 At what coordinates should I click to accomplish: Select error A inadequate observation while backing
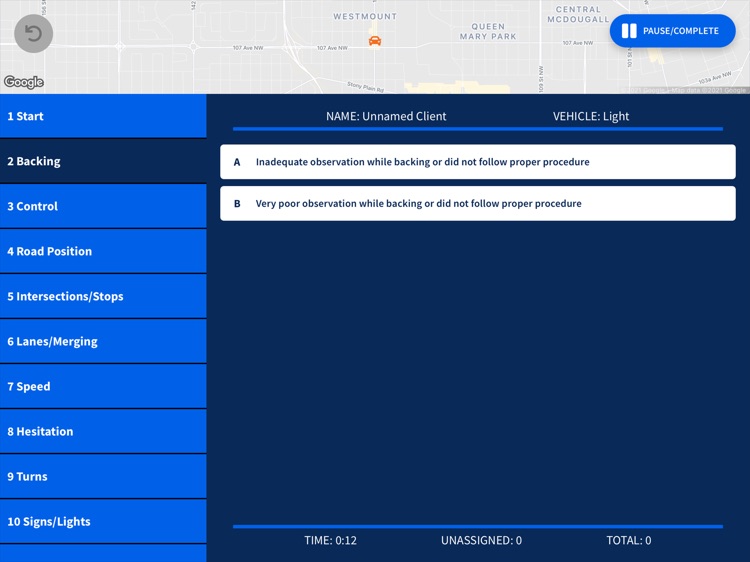pos(478,162)
